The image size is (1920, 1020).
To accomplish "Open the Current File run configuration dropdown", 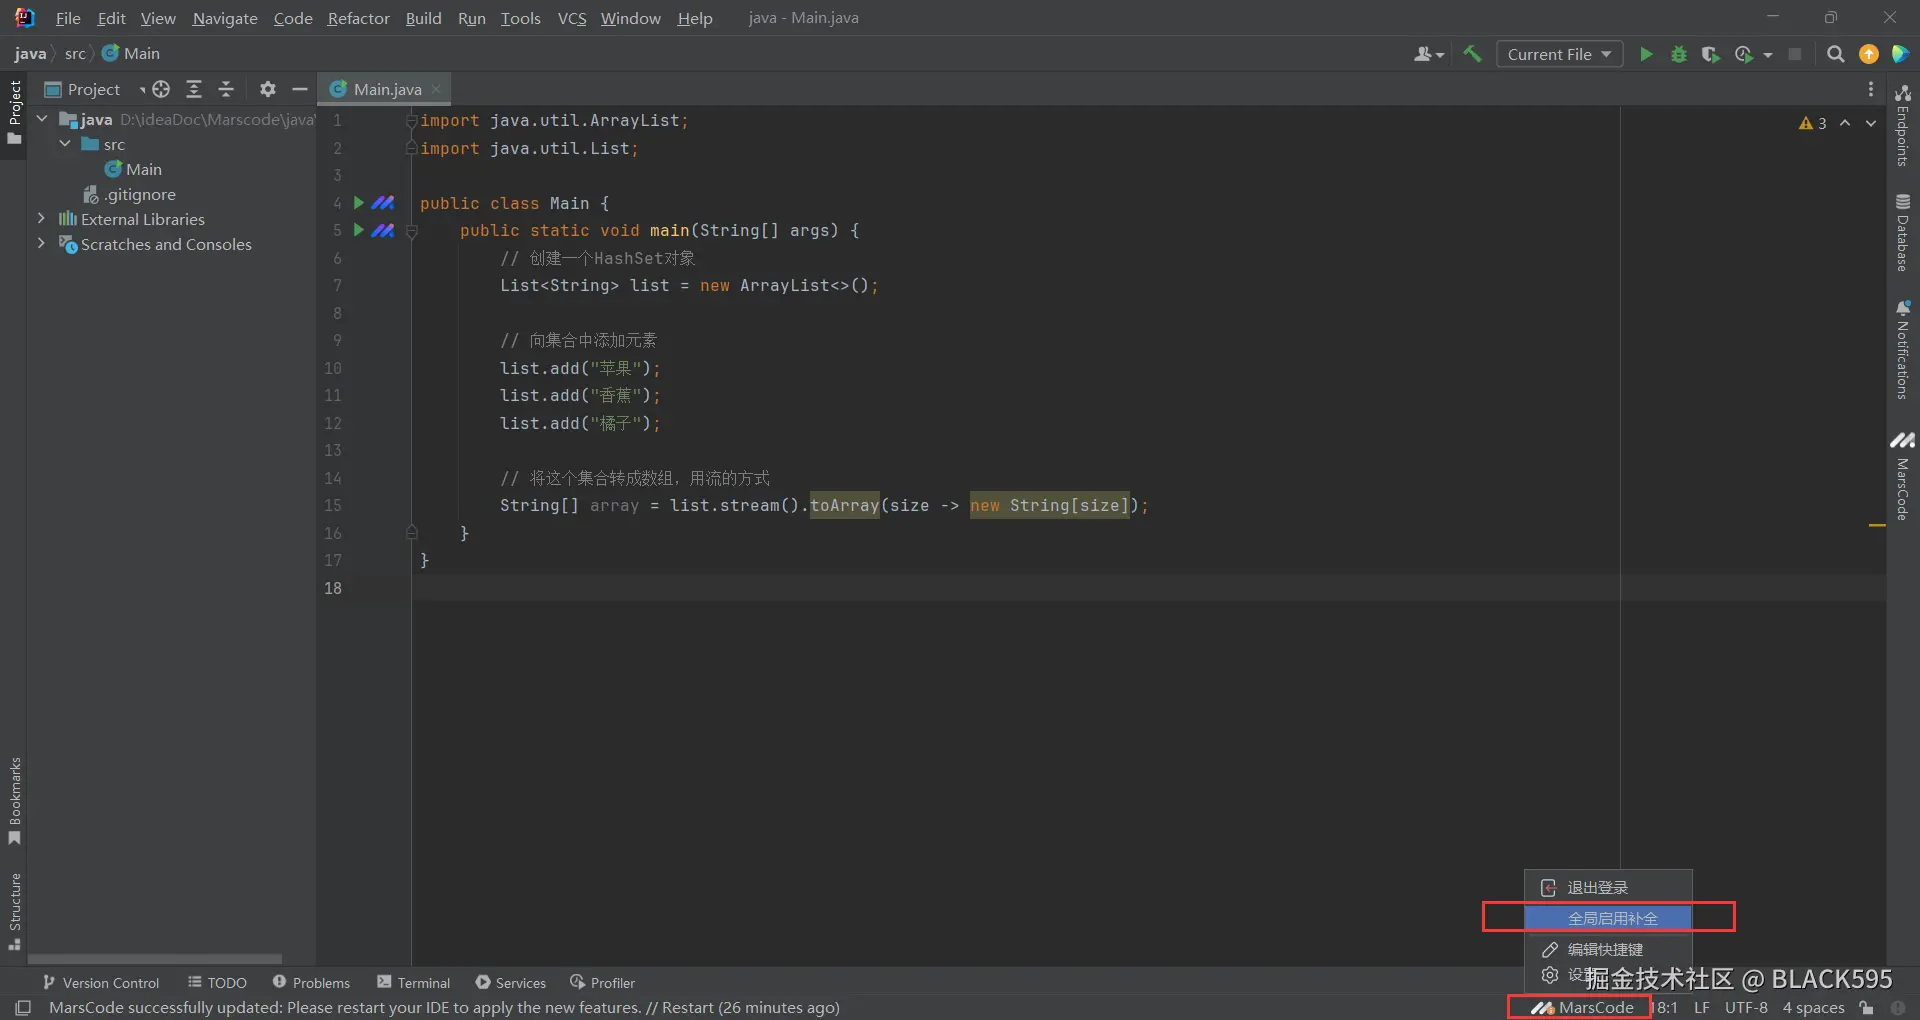I will click(x=1559, y=54).
